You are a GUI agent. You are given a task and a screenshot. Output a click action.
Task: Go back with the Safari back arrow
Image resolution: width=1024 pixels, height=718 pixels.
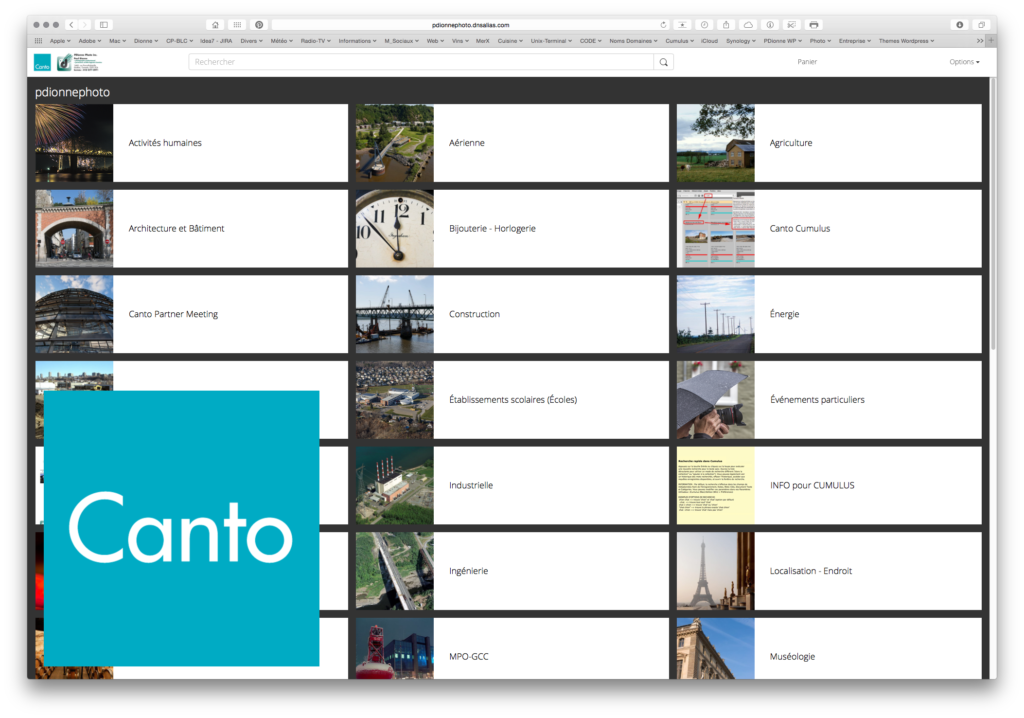[x=71, y=25]
